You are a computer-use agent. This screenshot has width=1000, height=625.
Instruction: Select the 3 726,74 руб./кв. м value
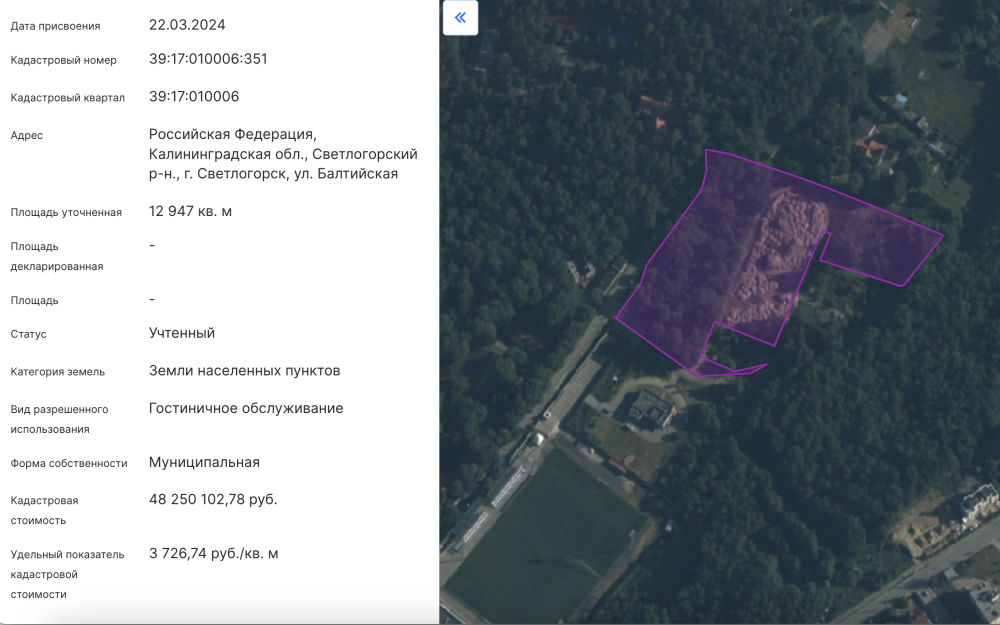[x=213, y=553]
